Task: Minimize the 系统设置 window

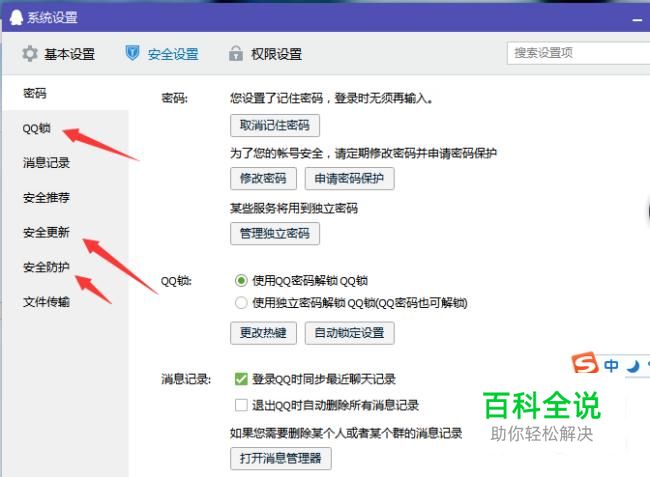Action: click(637, 19)
